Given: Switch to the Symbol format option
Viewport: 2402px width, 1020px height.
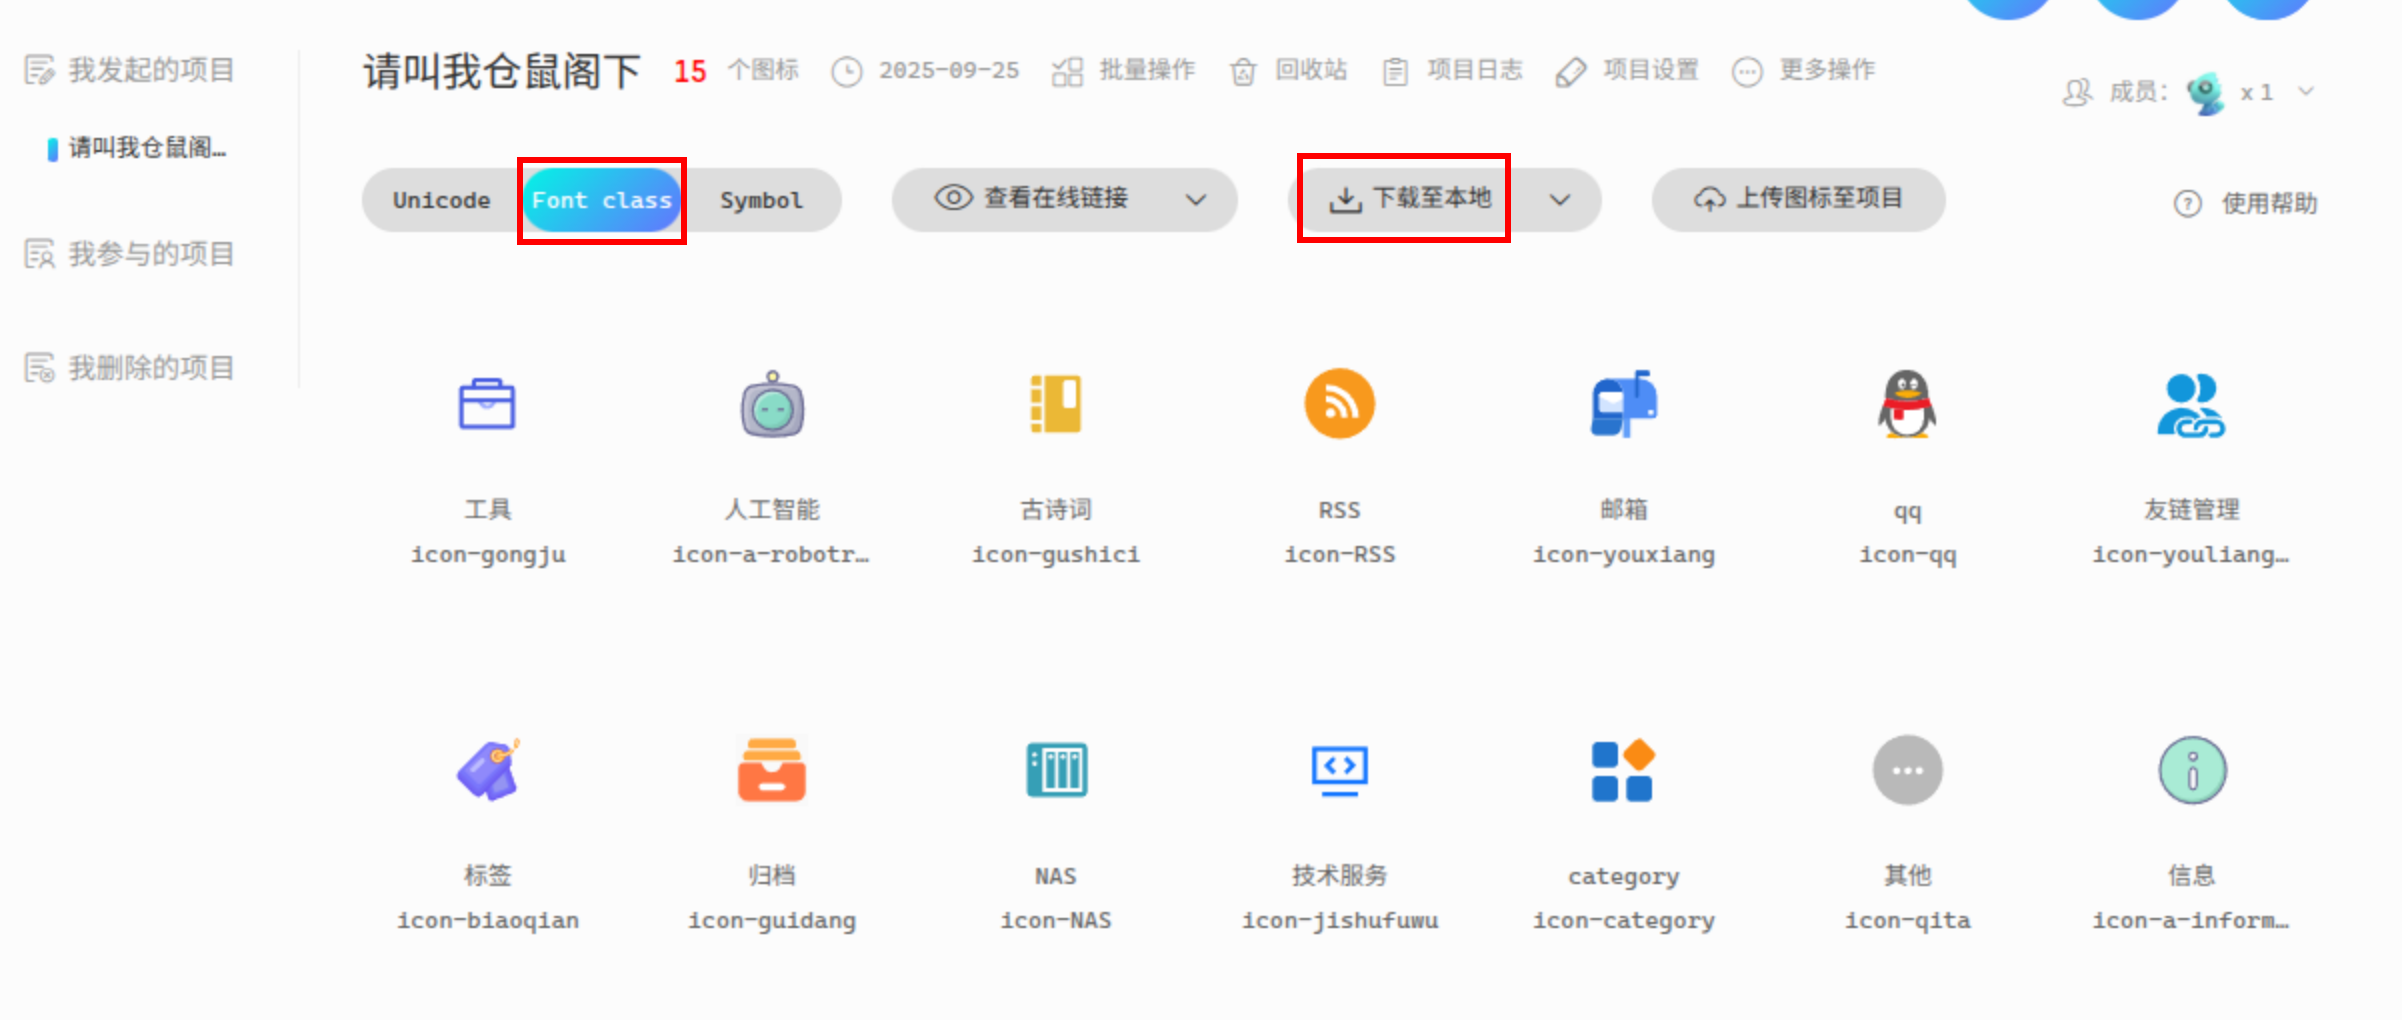Looking at the screenshot, I should point(761,200).
